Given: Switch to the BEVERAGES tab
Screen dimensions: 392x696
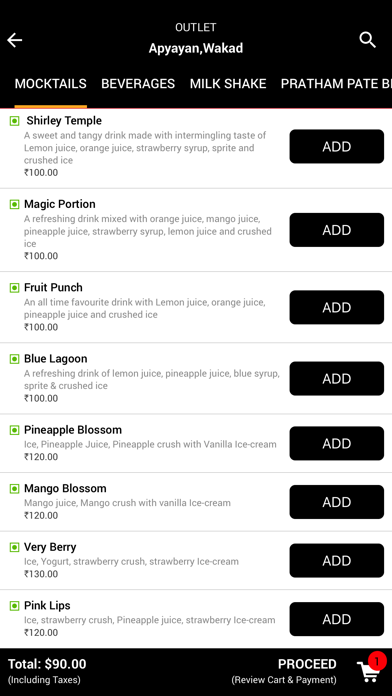Looking at the screenshot, I should (138, 84).
